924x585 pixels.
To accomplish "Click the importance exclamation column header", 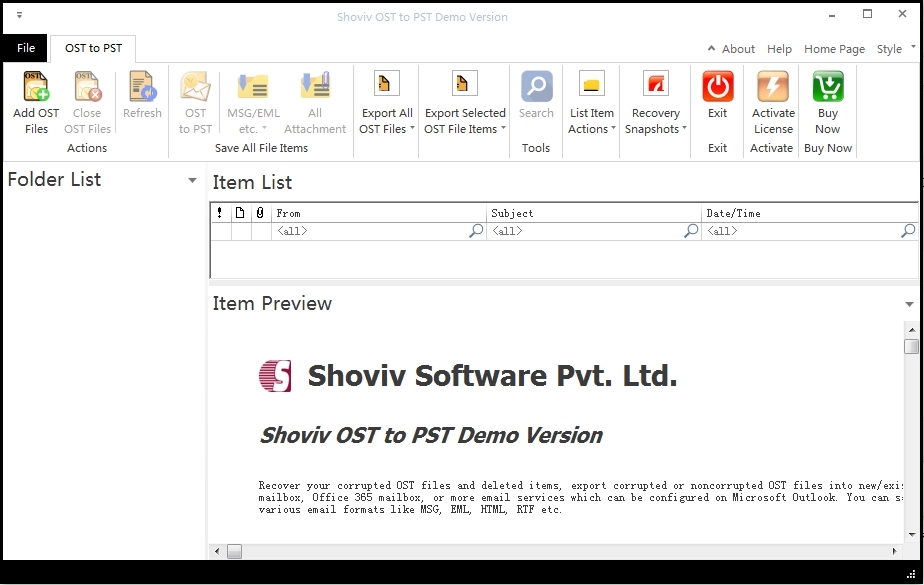I will coord(220,213).
